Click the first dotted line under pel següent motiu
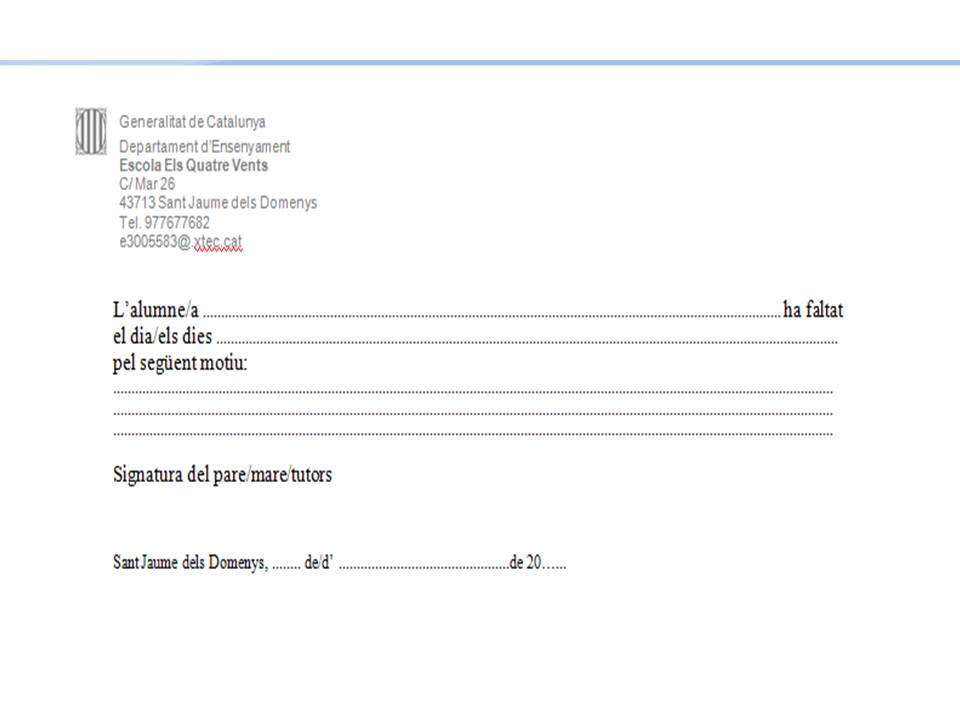This screenshot has width=960, height=720. (x=473, y=391)
